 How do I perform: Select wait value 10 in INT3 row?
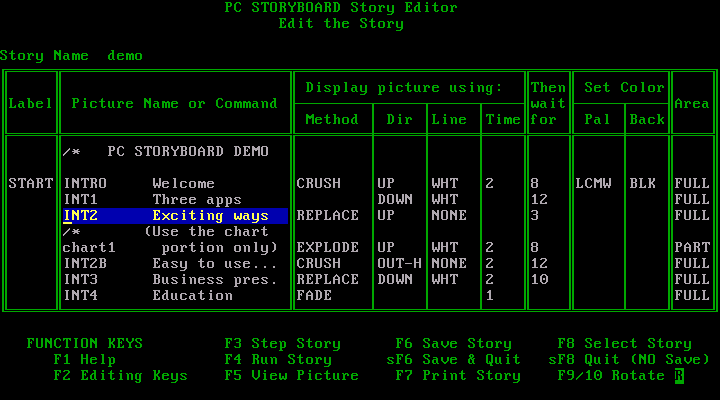(539, 280)
